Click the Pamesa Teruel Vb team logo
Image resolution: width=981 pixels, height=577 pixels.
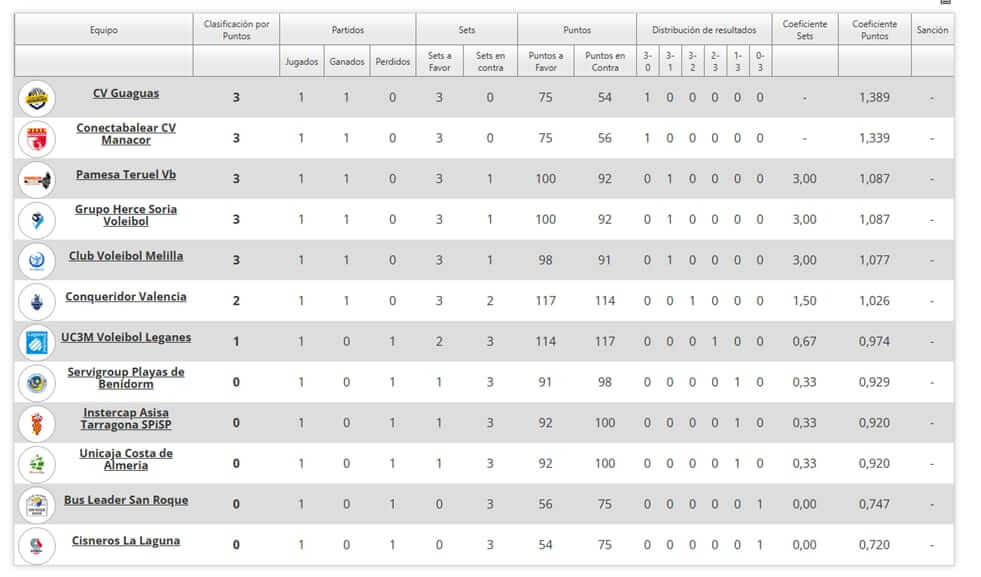[37, 179]
